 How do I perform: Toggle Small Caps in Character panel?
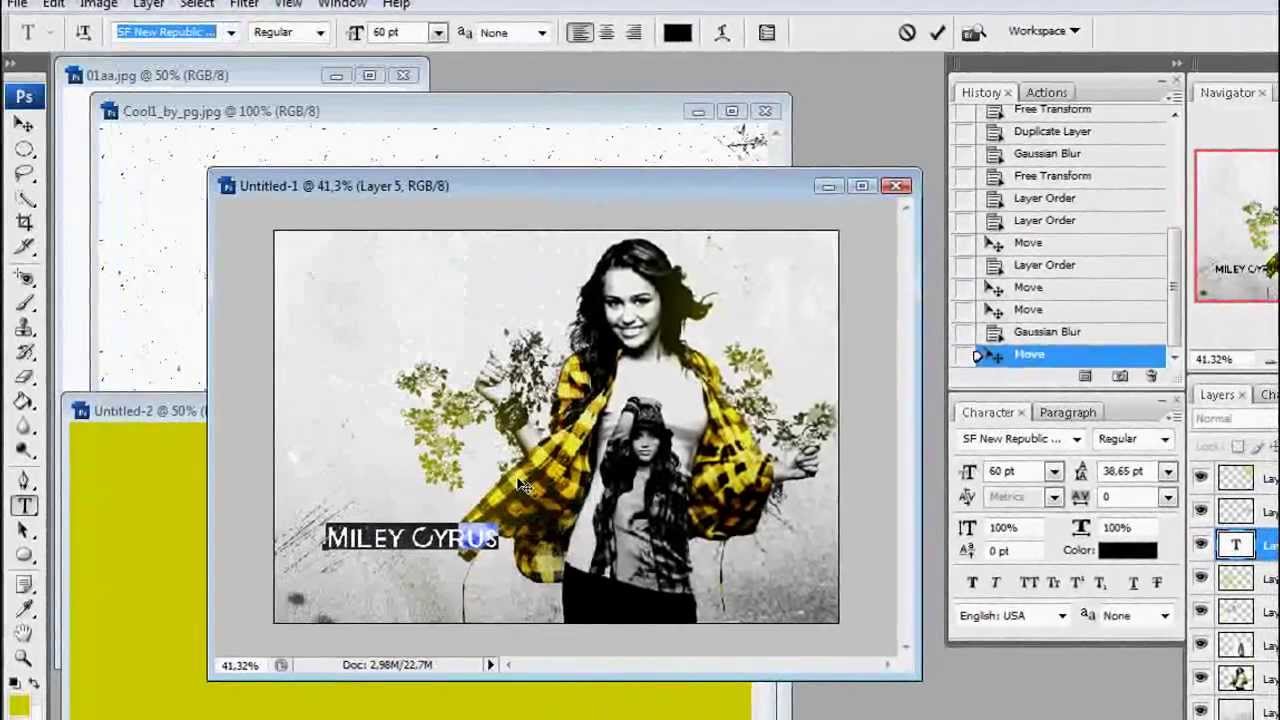tap(1053, 582)
